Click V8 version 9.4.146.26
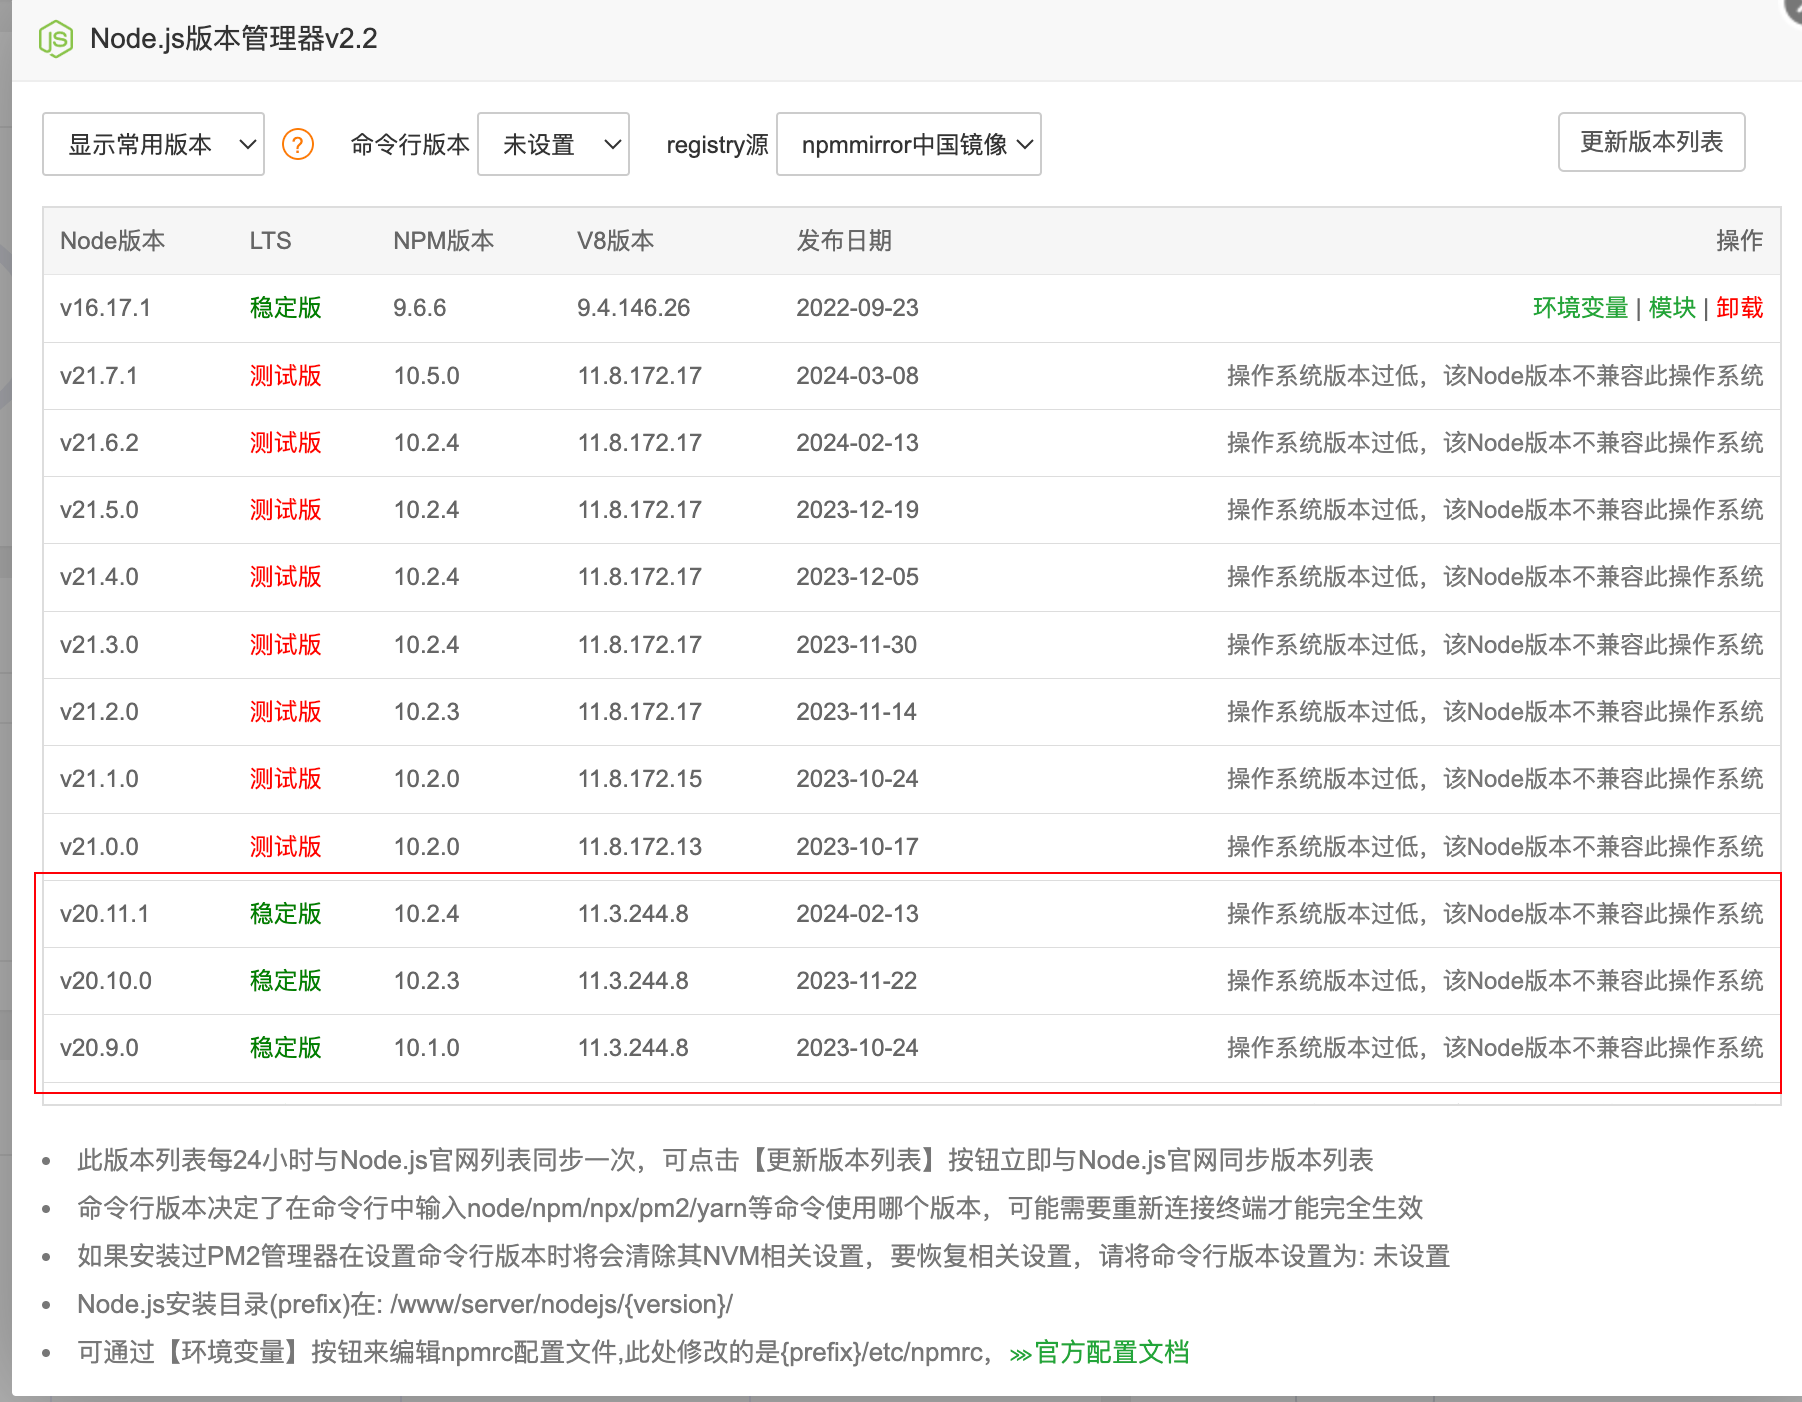Image resolution: width=1802 pixels, height=1402 pixels. [634, 308]
